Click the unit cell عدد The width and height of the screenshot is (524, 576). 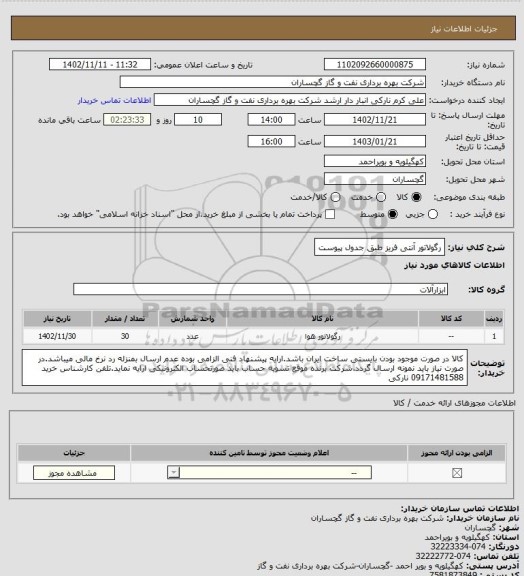(193, 336)
